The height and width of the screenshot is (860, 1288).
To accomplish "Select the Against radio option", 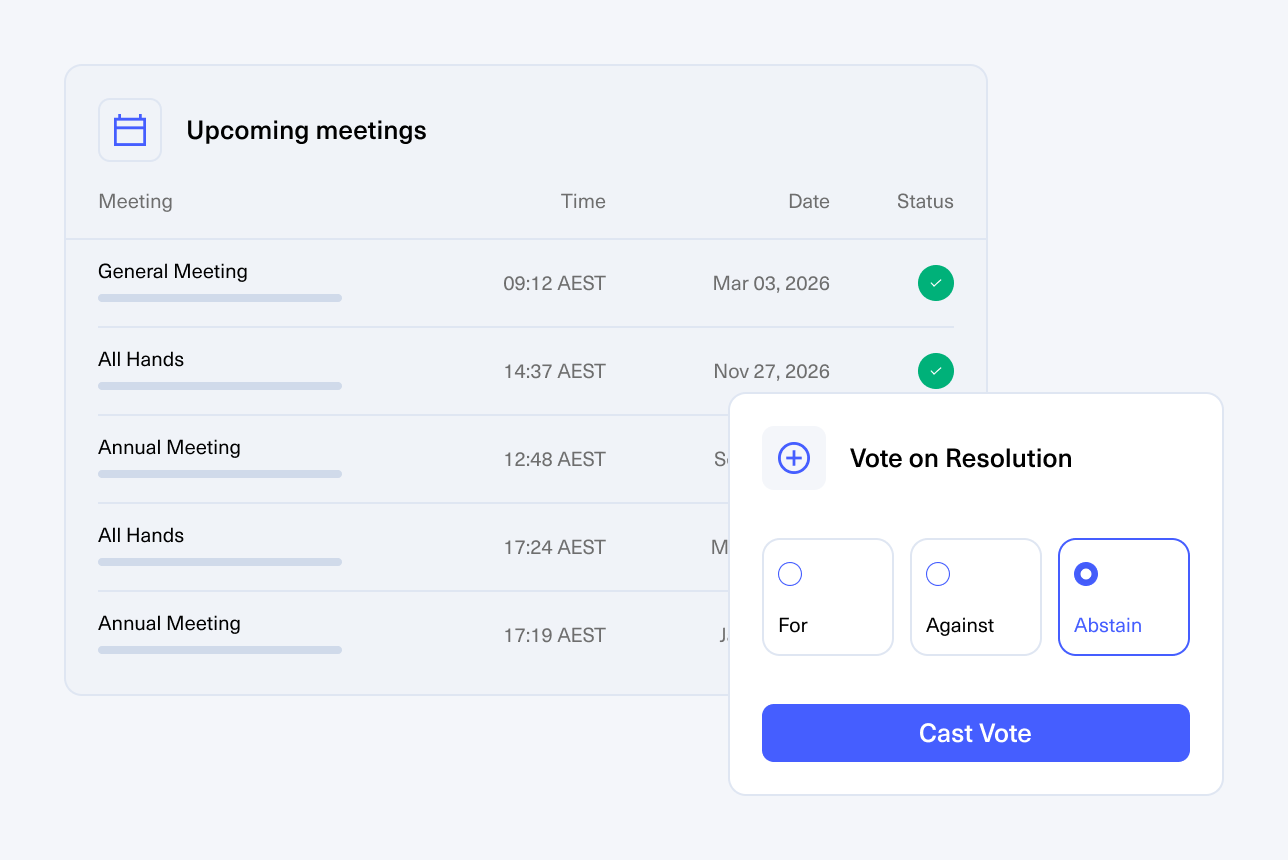I will tap(976, 597).
